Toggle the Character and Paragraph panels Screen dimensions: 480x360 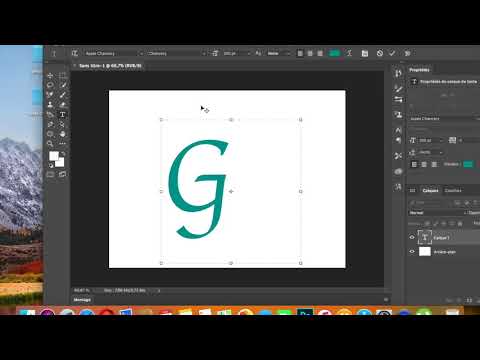click(365, 53)
